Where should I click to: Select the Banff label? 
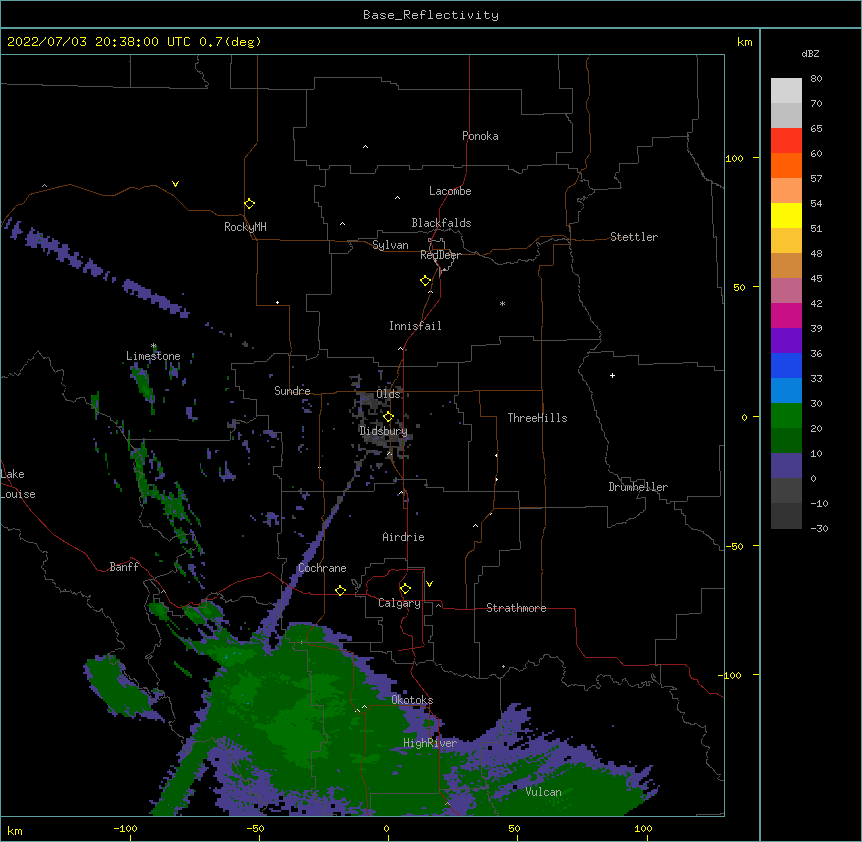coord(124,567)
